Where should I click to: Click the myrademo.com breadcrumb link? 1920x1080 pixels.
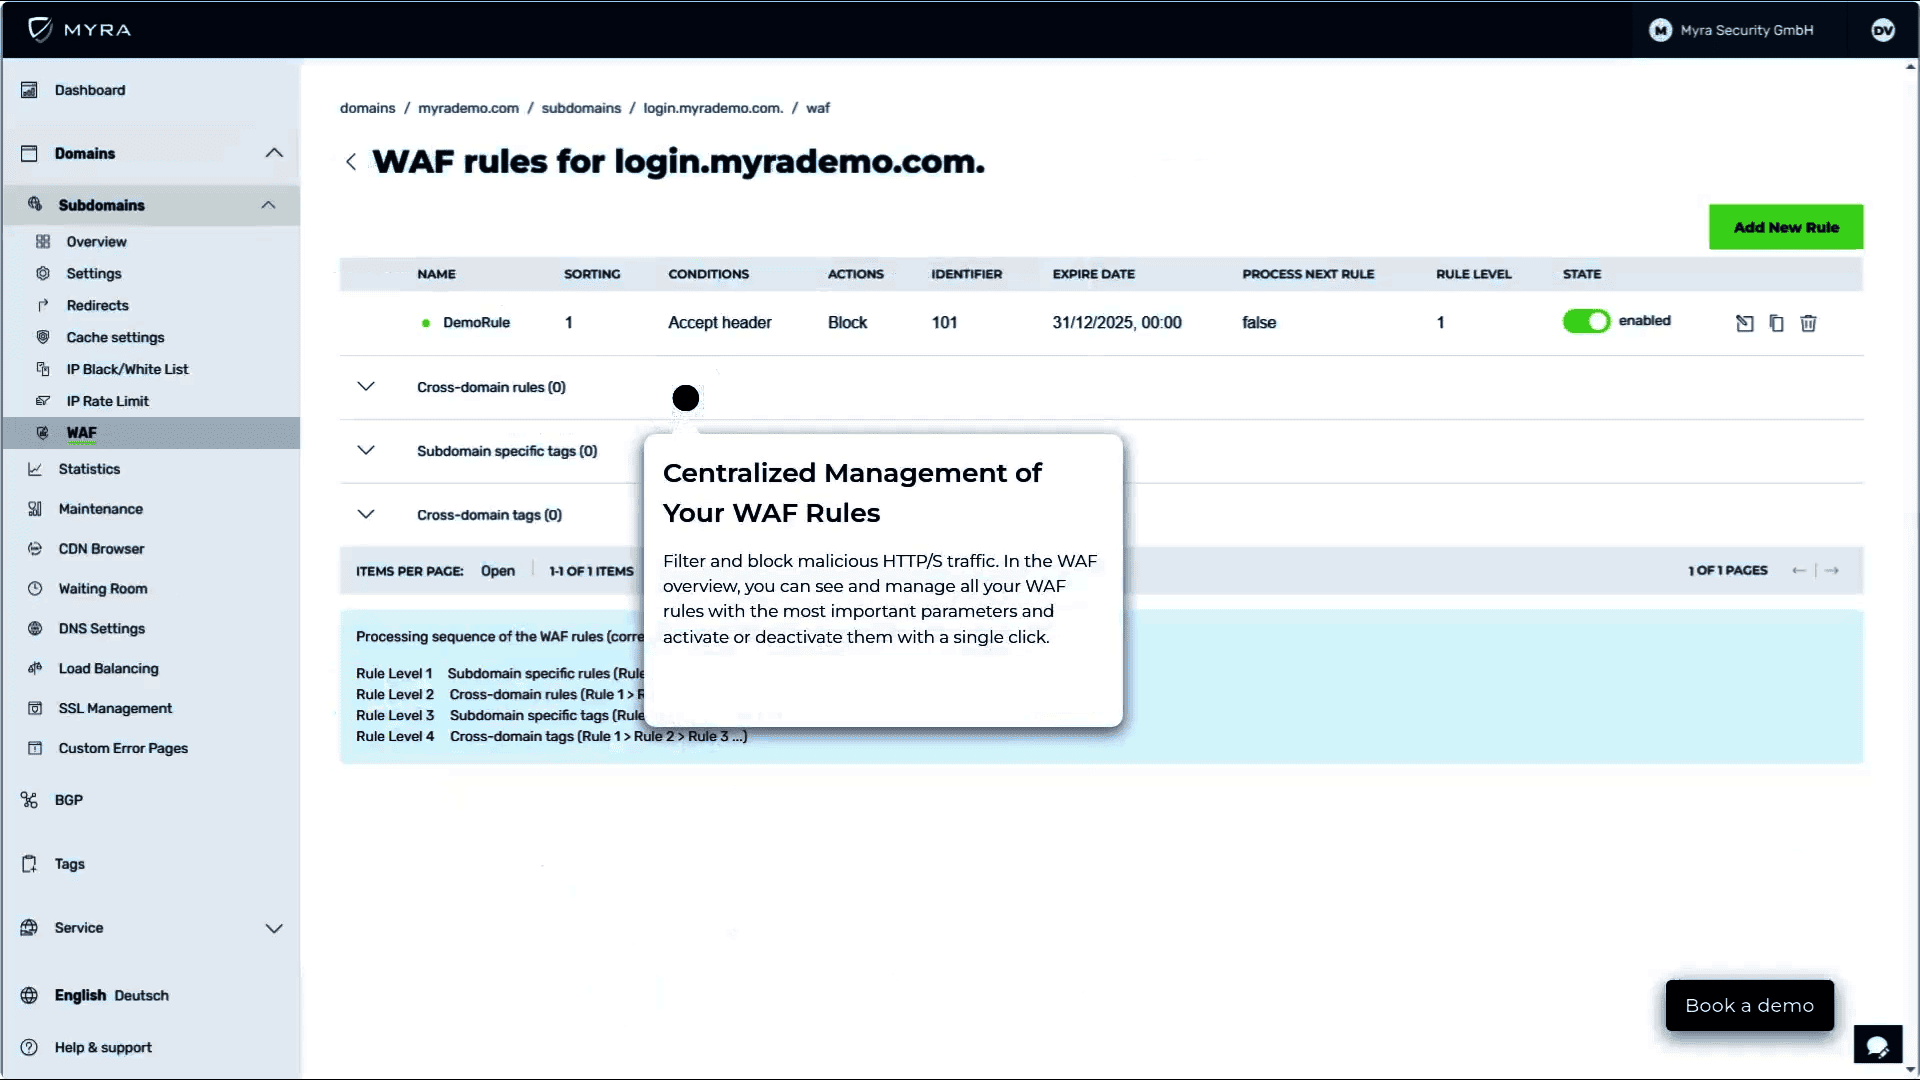(468, 108)
